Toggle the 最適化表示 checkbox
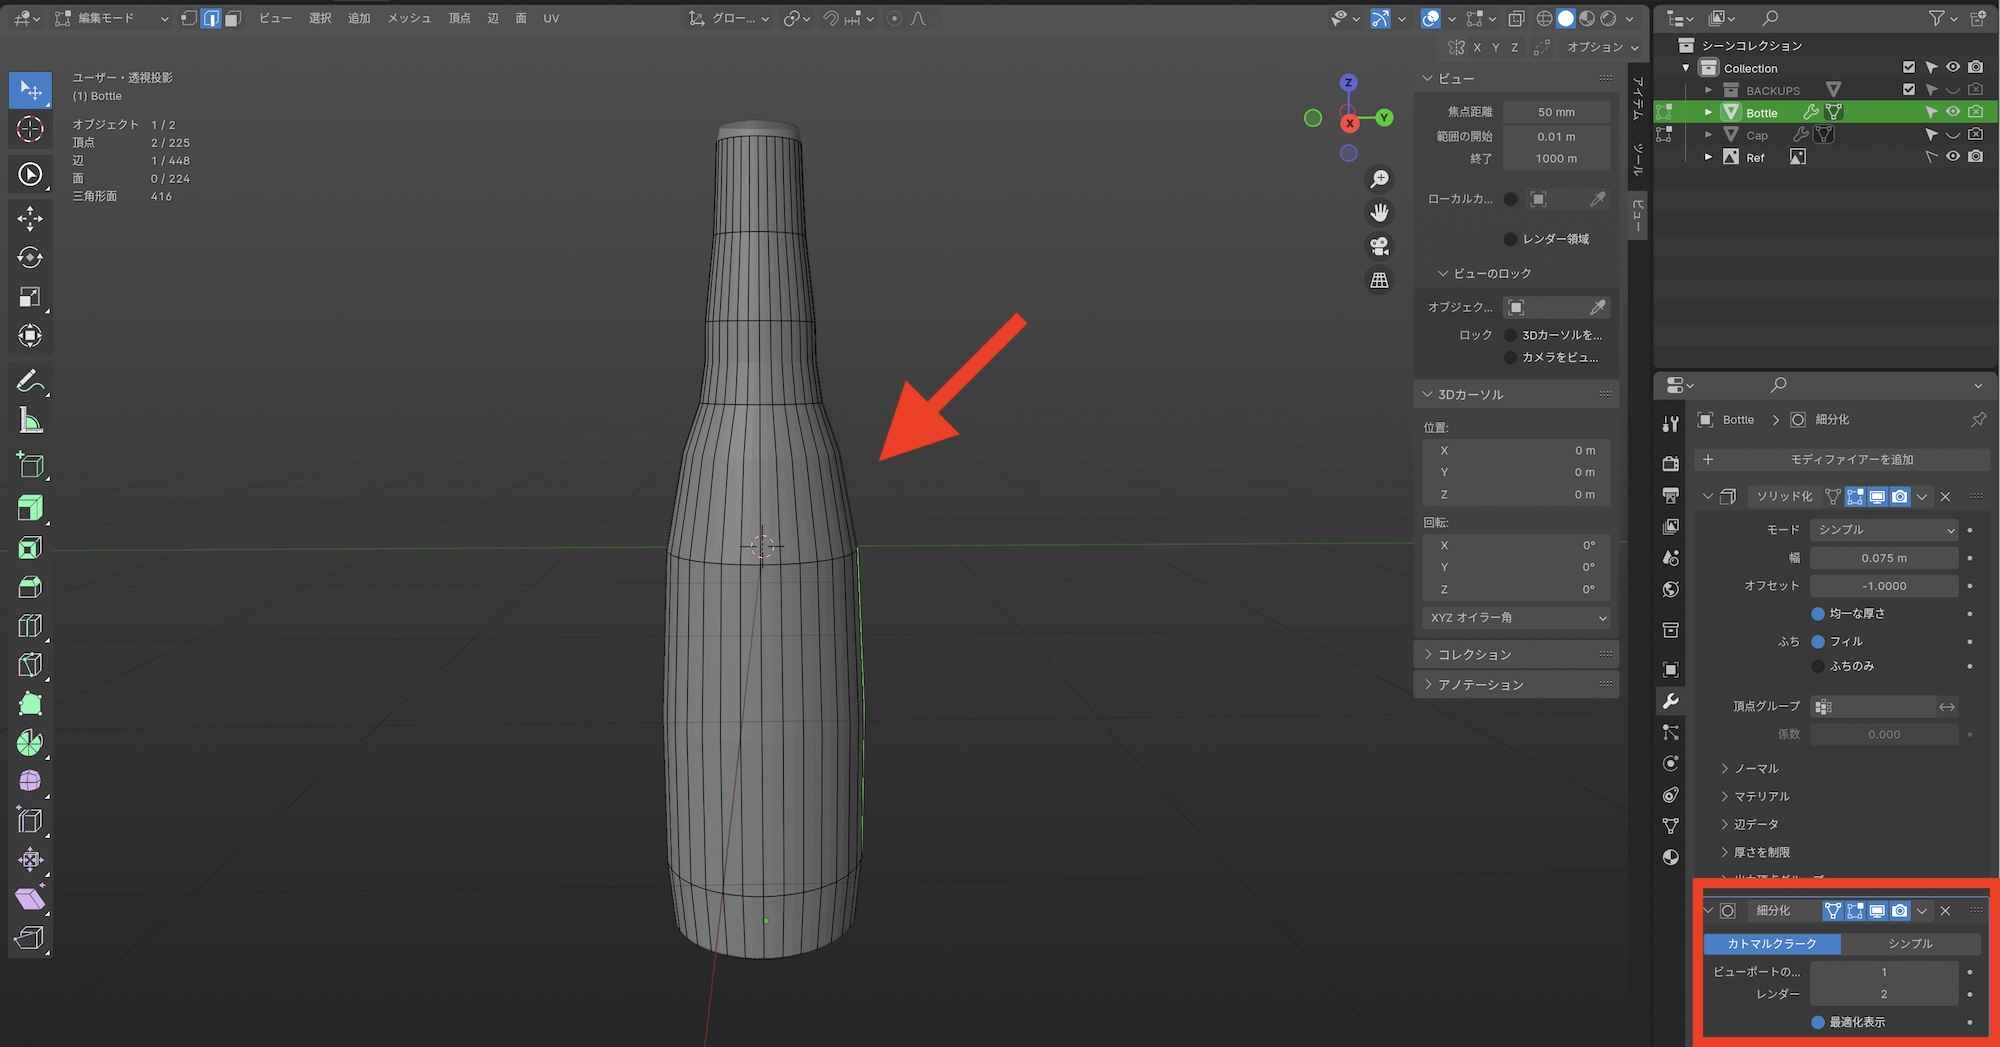 click(x=1818, y=1022)
